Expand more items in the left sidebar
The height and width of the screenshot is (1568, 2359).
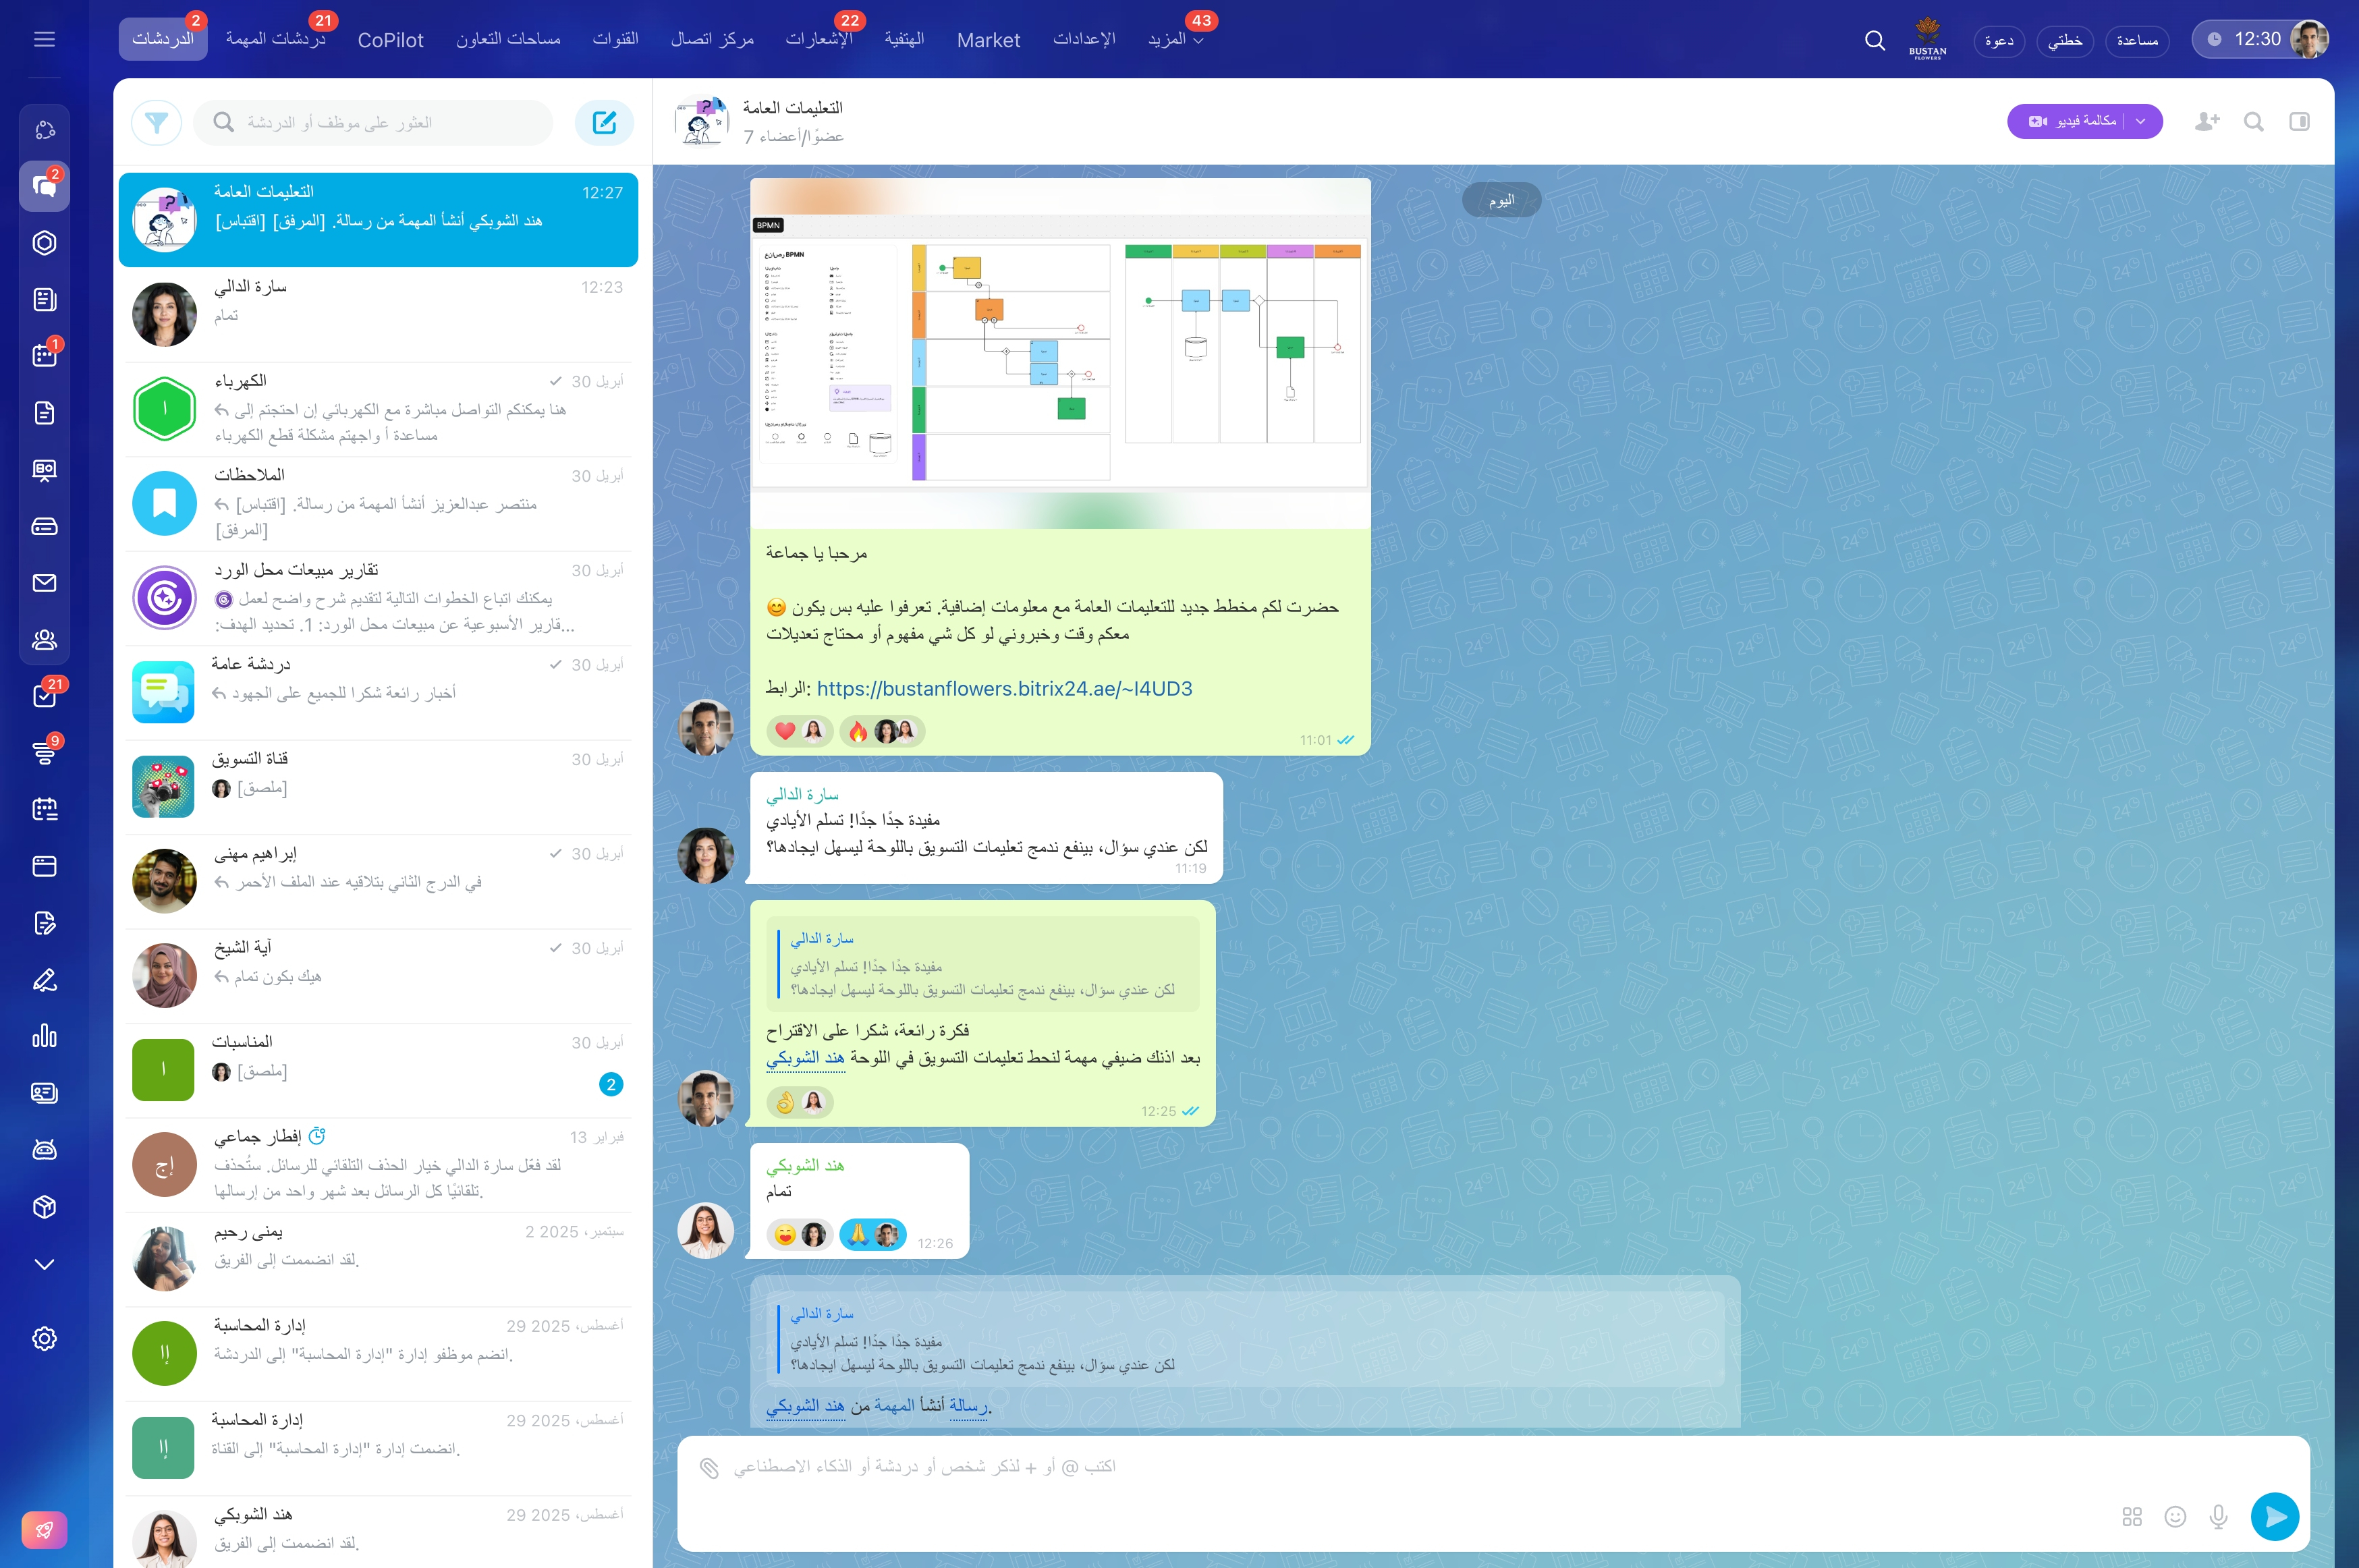[44, 1264]
